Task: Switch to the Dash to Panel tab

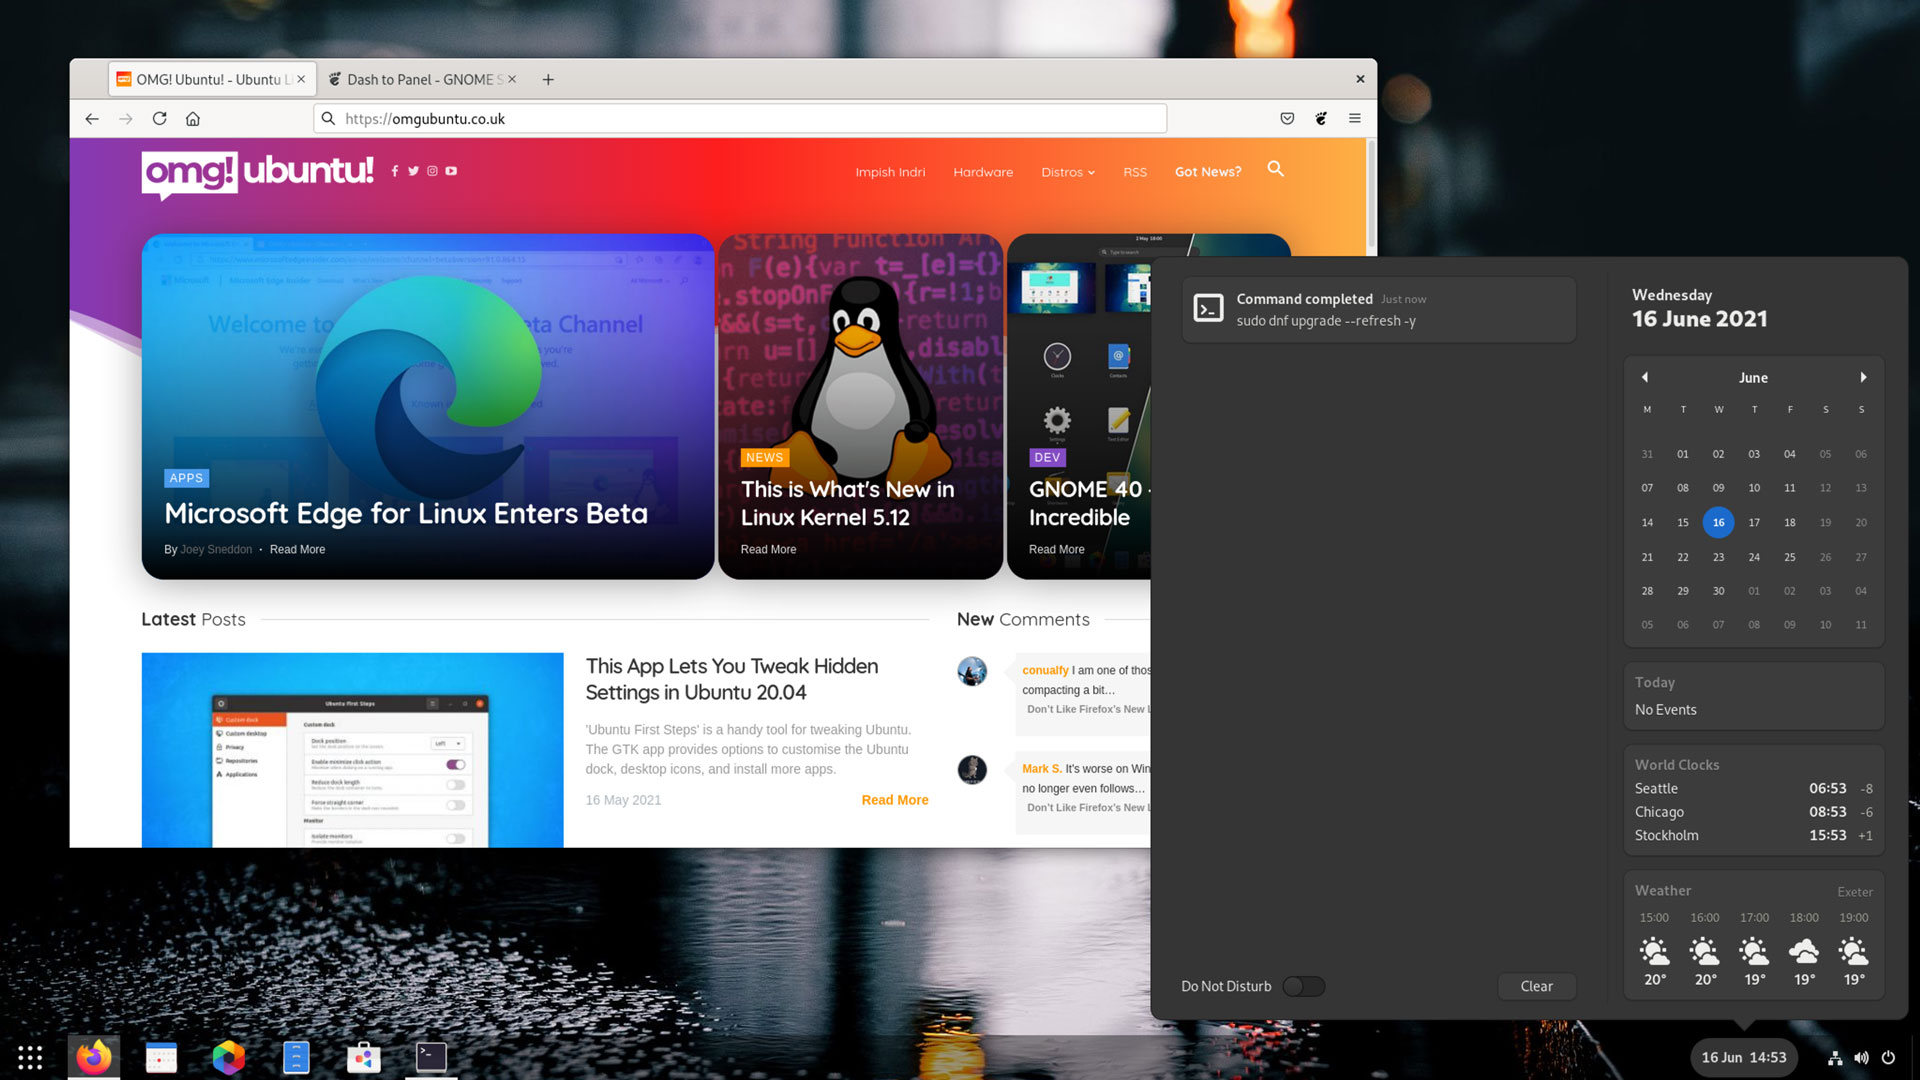Action: pos(424,79)
